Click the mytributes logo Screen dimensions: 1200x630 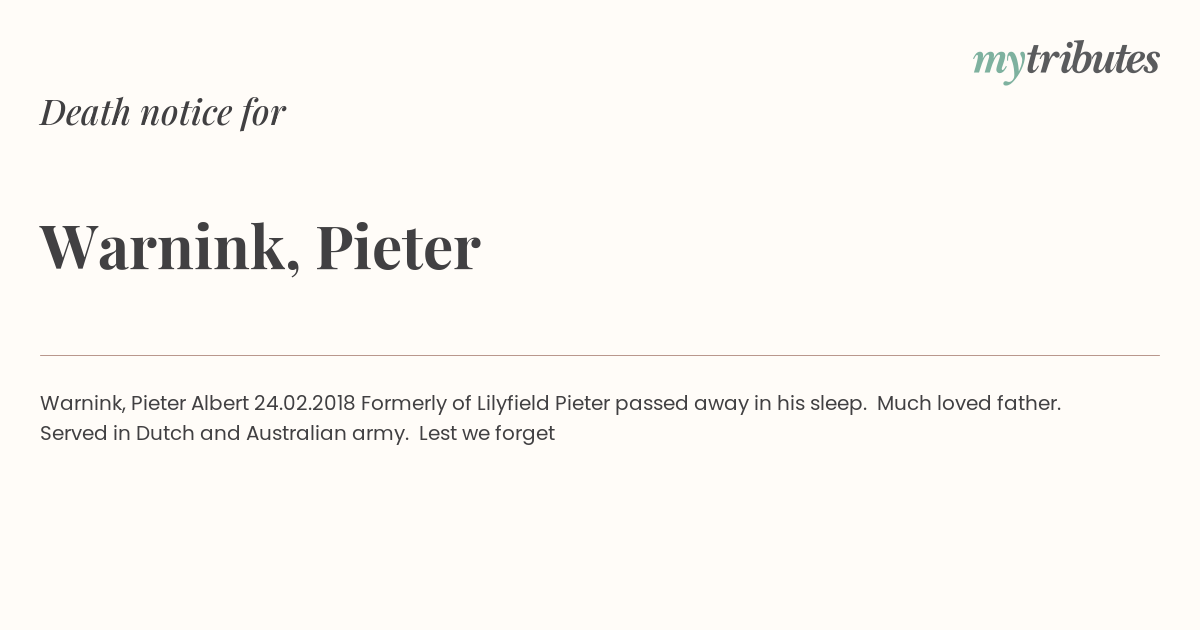(x=1066, y=61)
